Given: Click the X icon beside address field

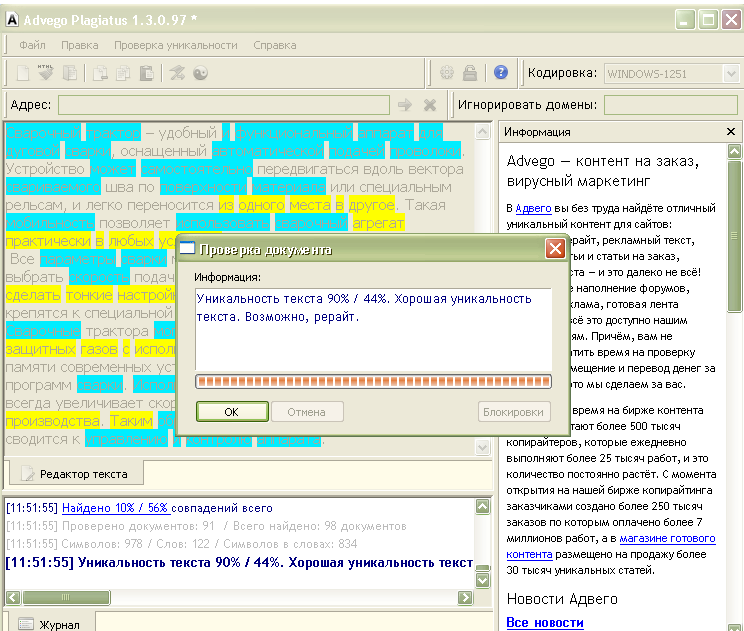Looking at the screenshot, I should click(430, 105).
